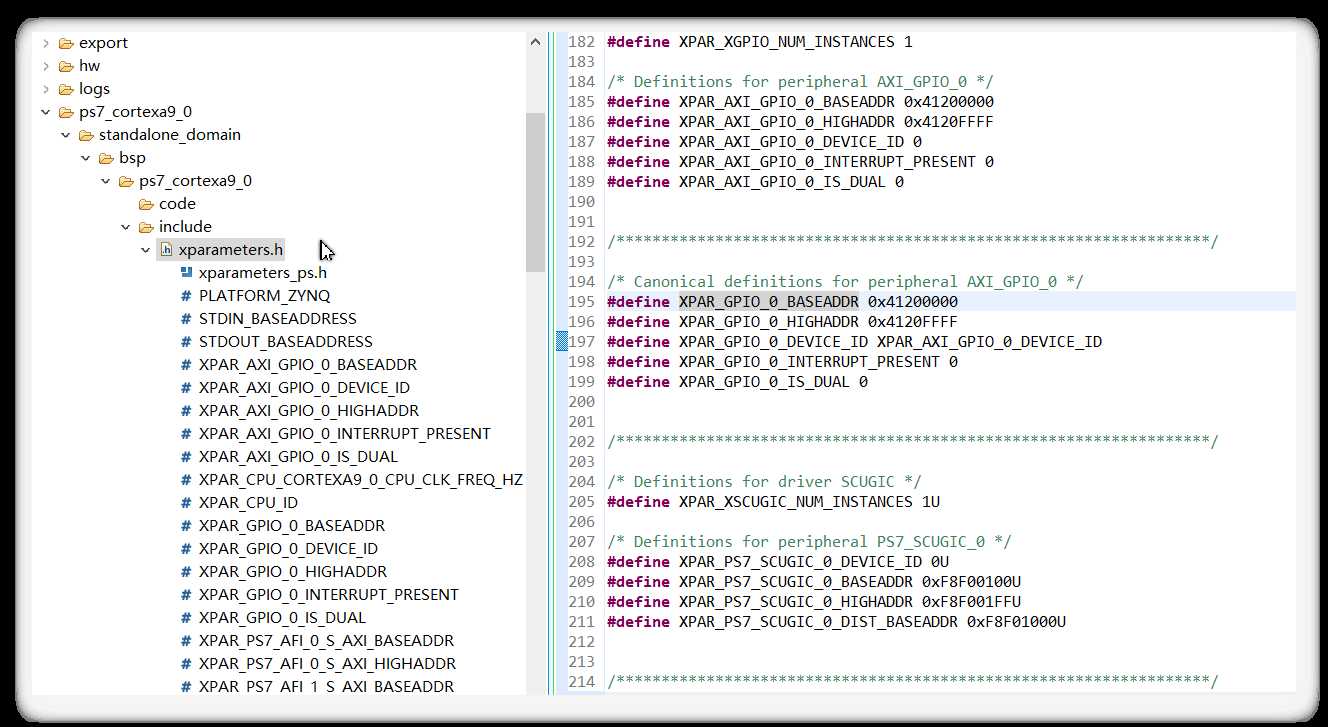Expand the hw folder
Screen dimensions: 1328x727
pos(46,66)
